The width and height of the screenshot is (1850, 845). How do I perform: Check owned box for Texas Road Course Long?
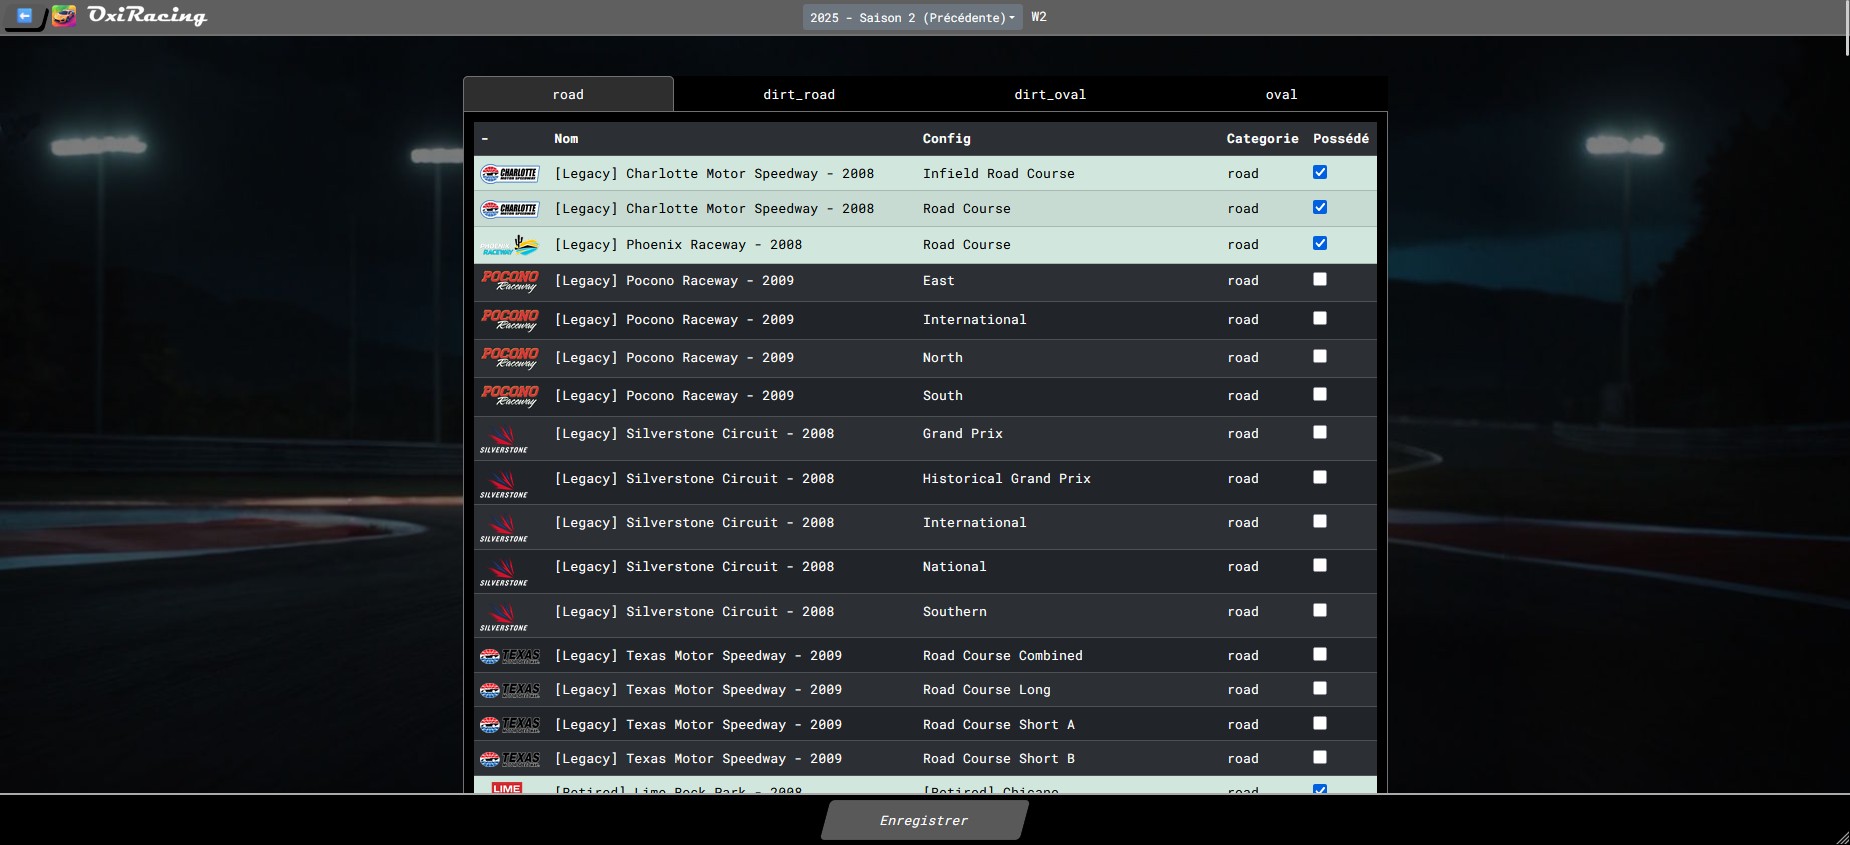pyautogui.click(x=1320, y=688)
